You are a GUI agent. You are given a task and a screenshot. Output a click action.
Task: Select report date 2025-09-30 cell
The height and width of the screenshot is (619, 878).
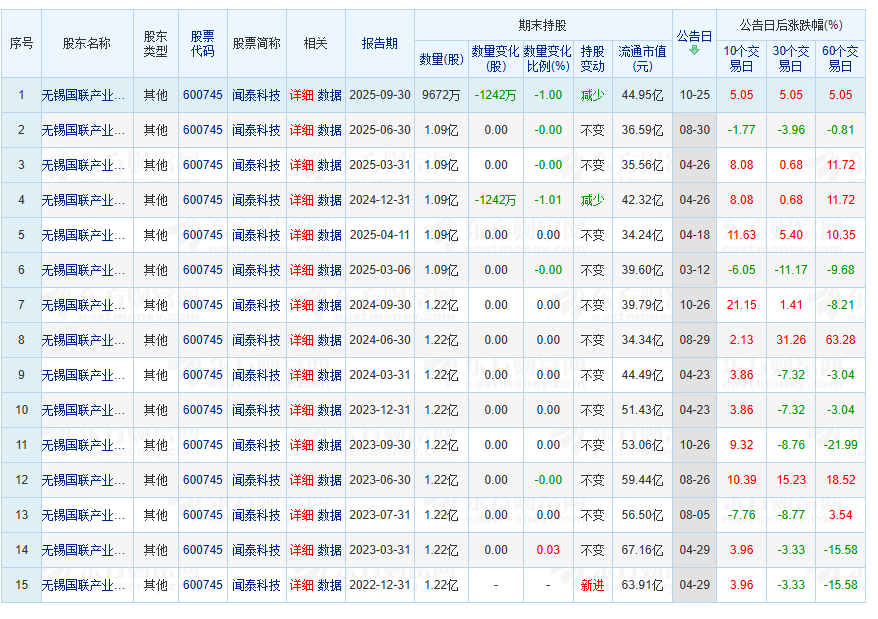[x=380, y=95]
